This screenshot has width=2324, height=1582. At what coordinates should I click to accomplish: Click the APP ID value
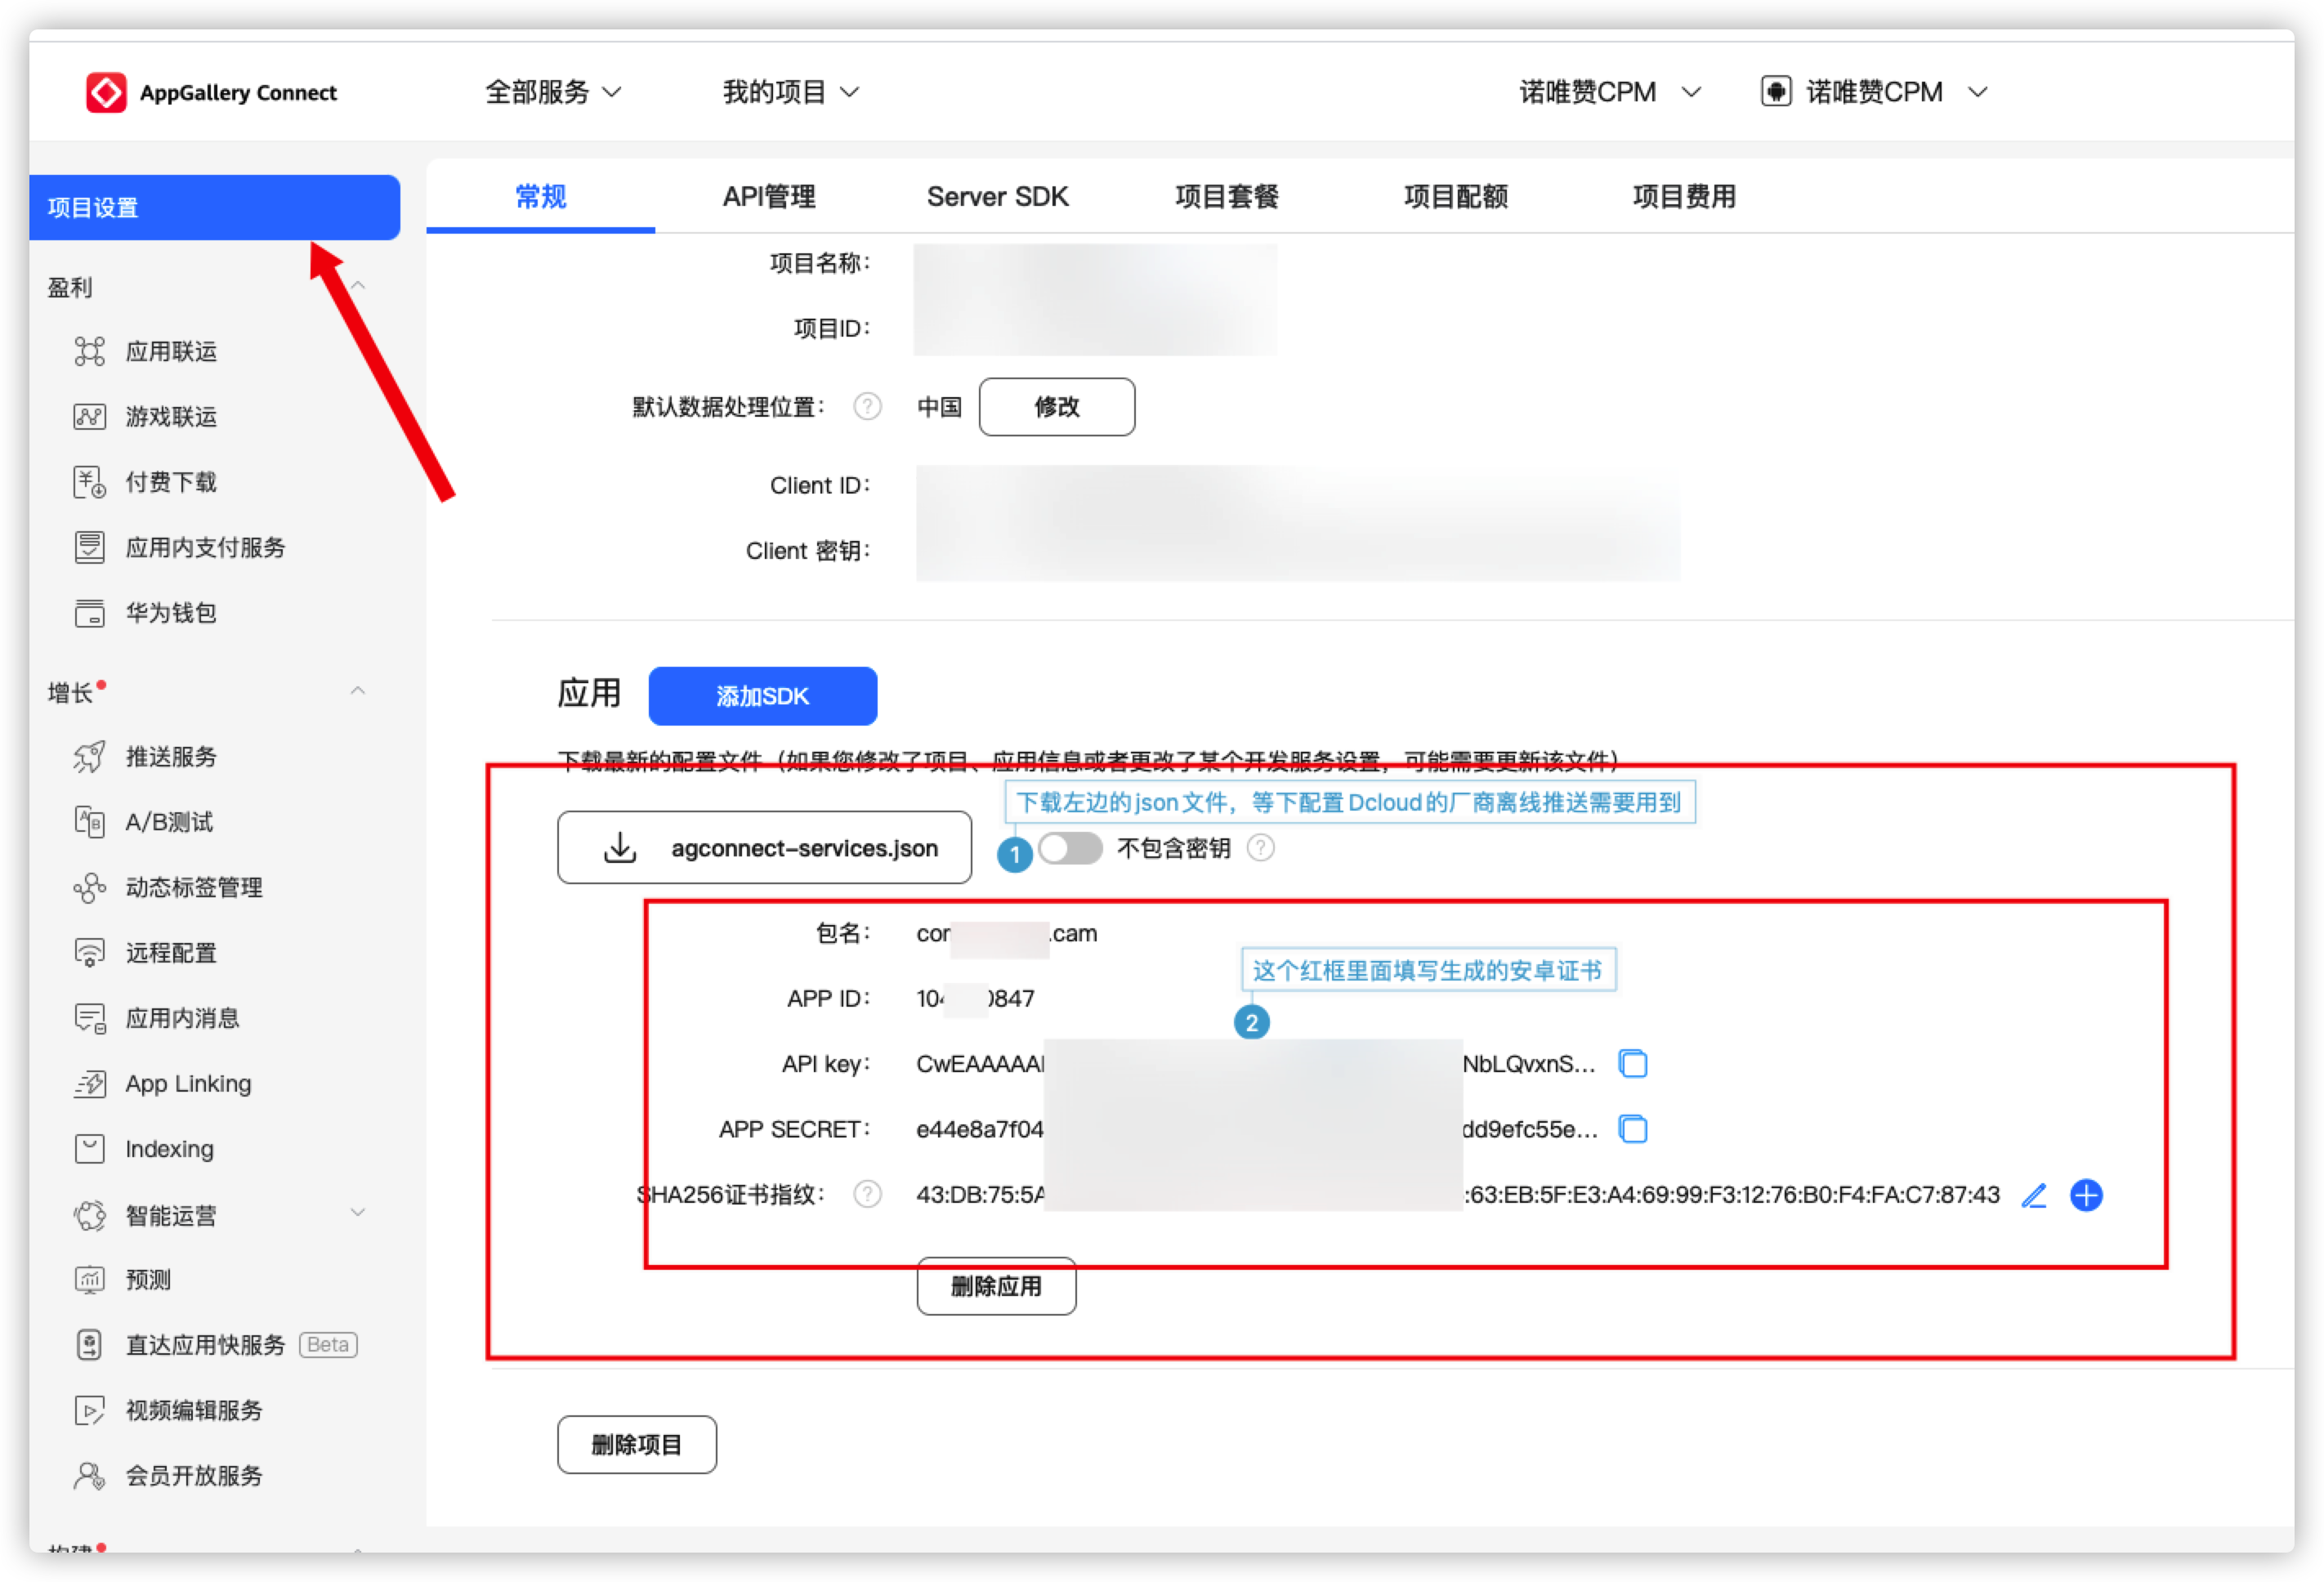(x=975, y=998)
